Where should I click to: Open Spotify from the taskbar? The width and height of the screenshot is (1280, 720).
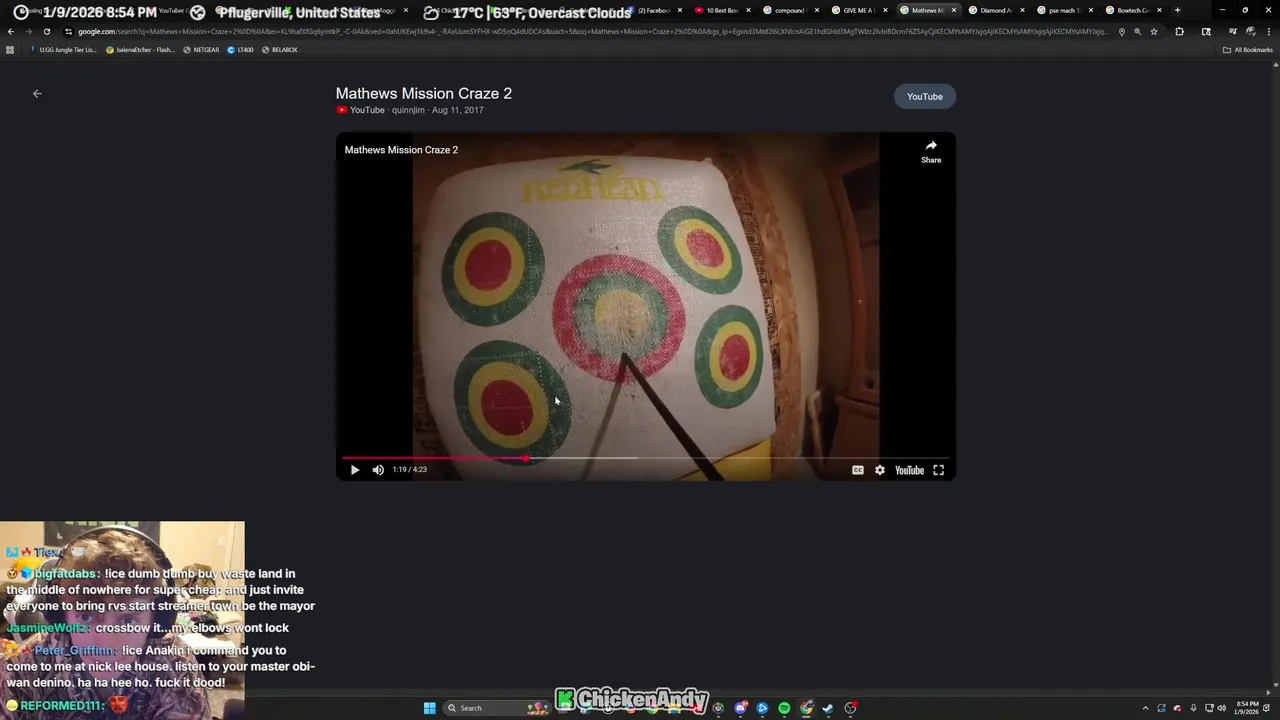click(784, 708)
